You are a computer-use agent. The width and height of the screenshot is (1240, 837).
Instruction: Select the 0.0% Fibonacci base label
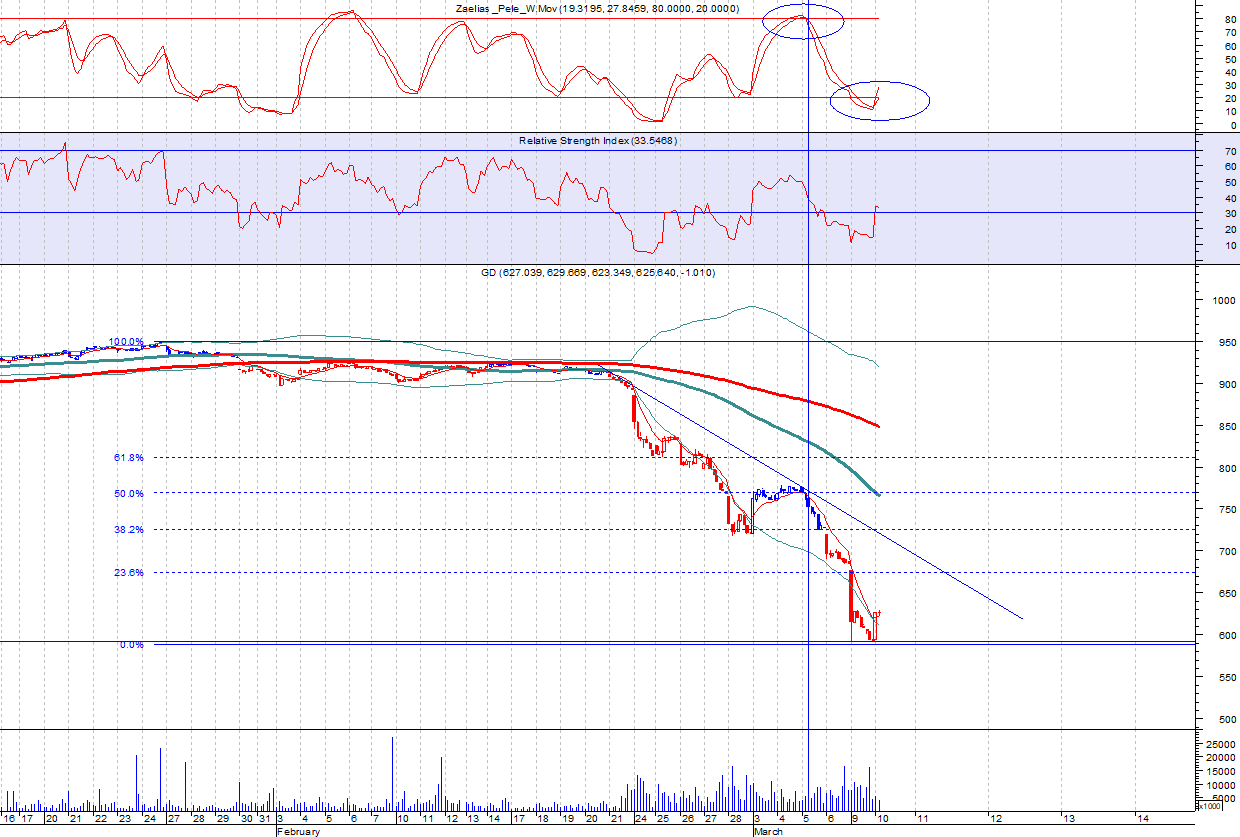click(131, 645)
